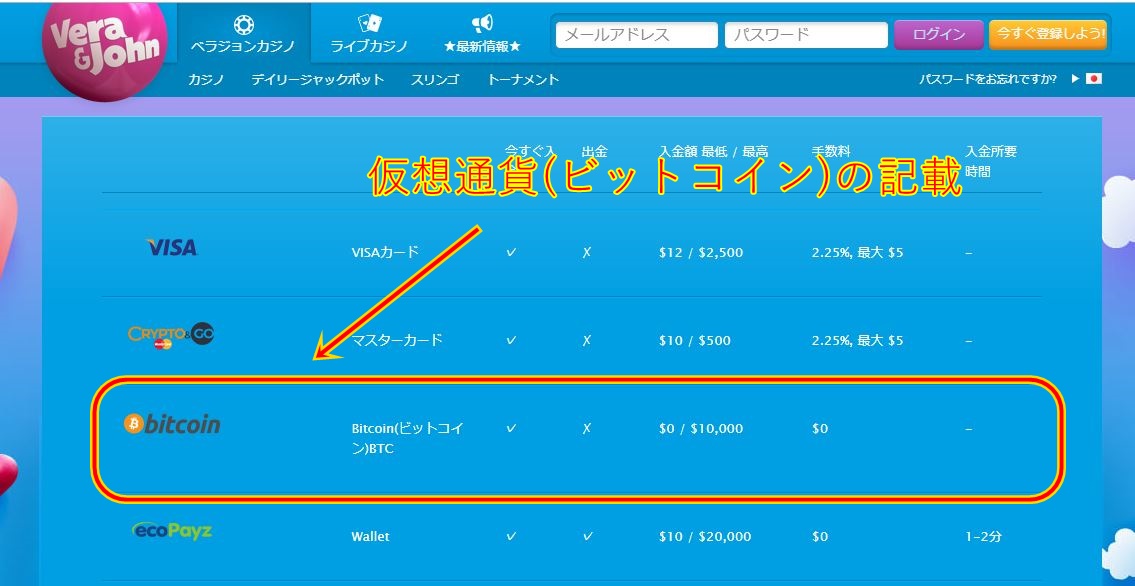1135x586 pixels.
Task: Open the ★最新情報★ tab
Action: [x=482, y=34]
